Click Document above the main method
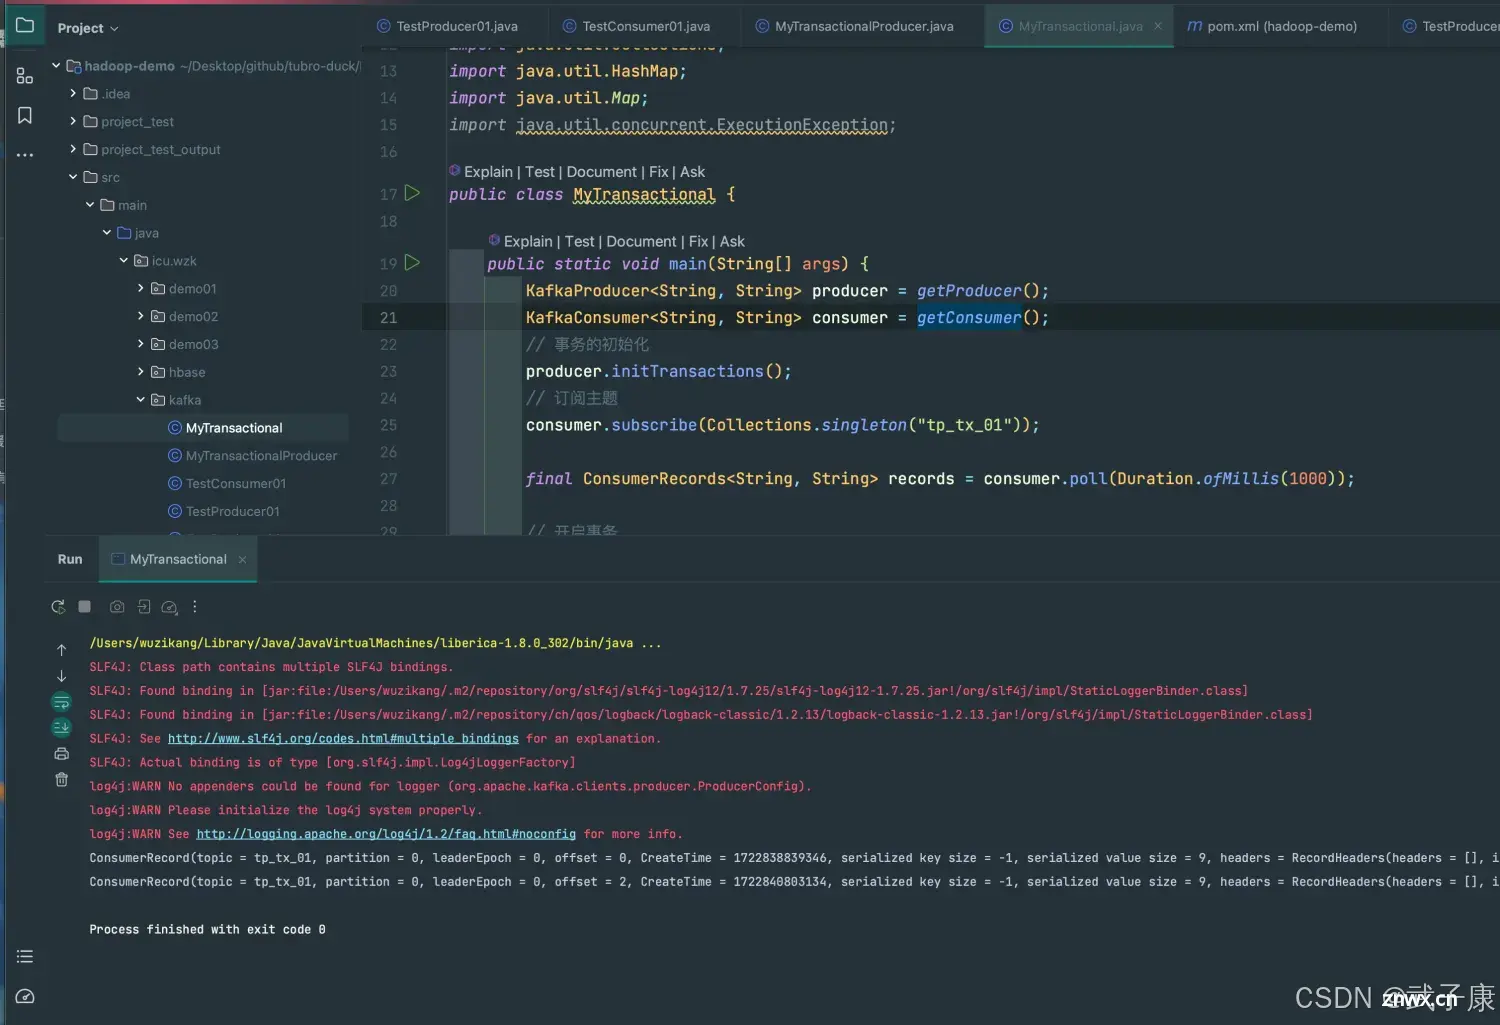The width and height of the screenshot is (1500, 1025). coord(641,242)
